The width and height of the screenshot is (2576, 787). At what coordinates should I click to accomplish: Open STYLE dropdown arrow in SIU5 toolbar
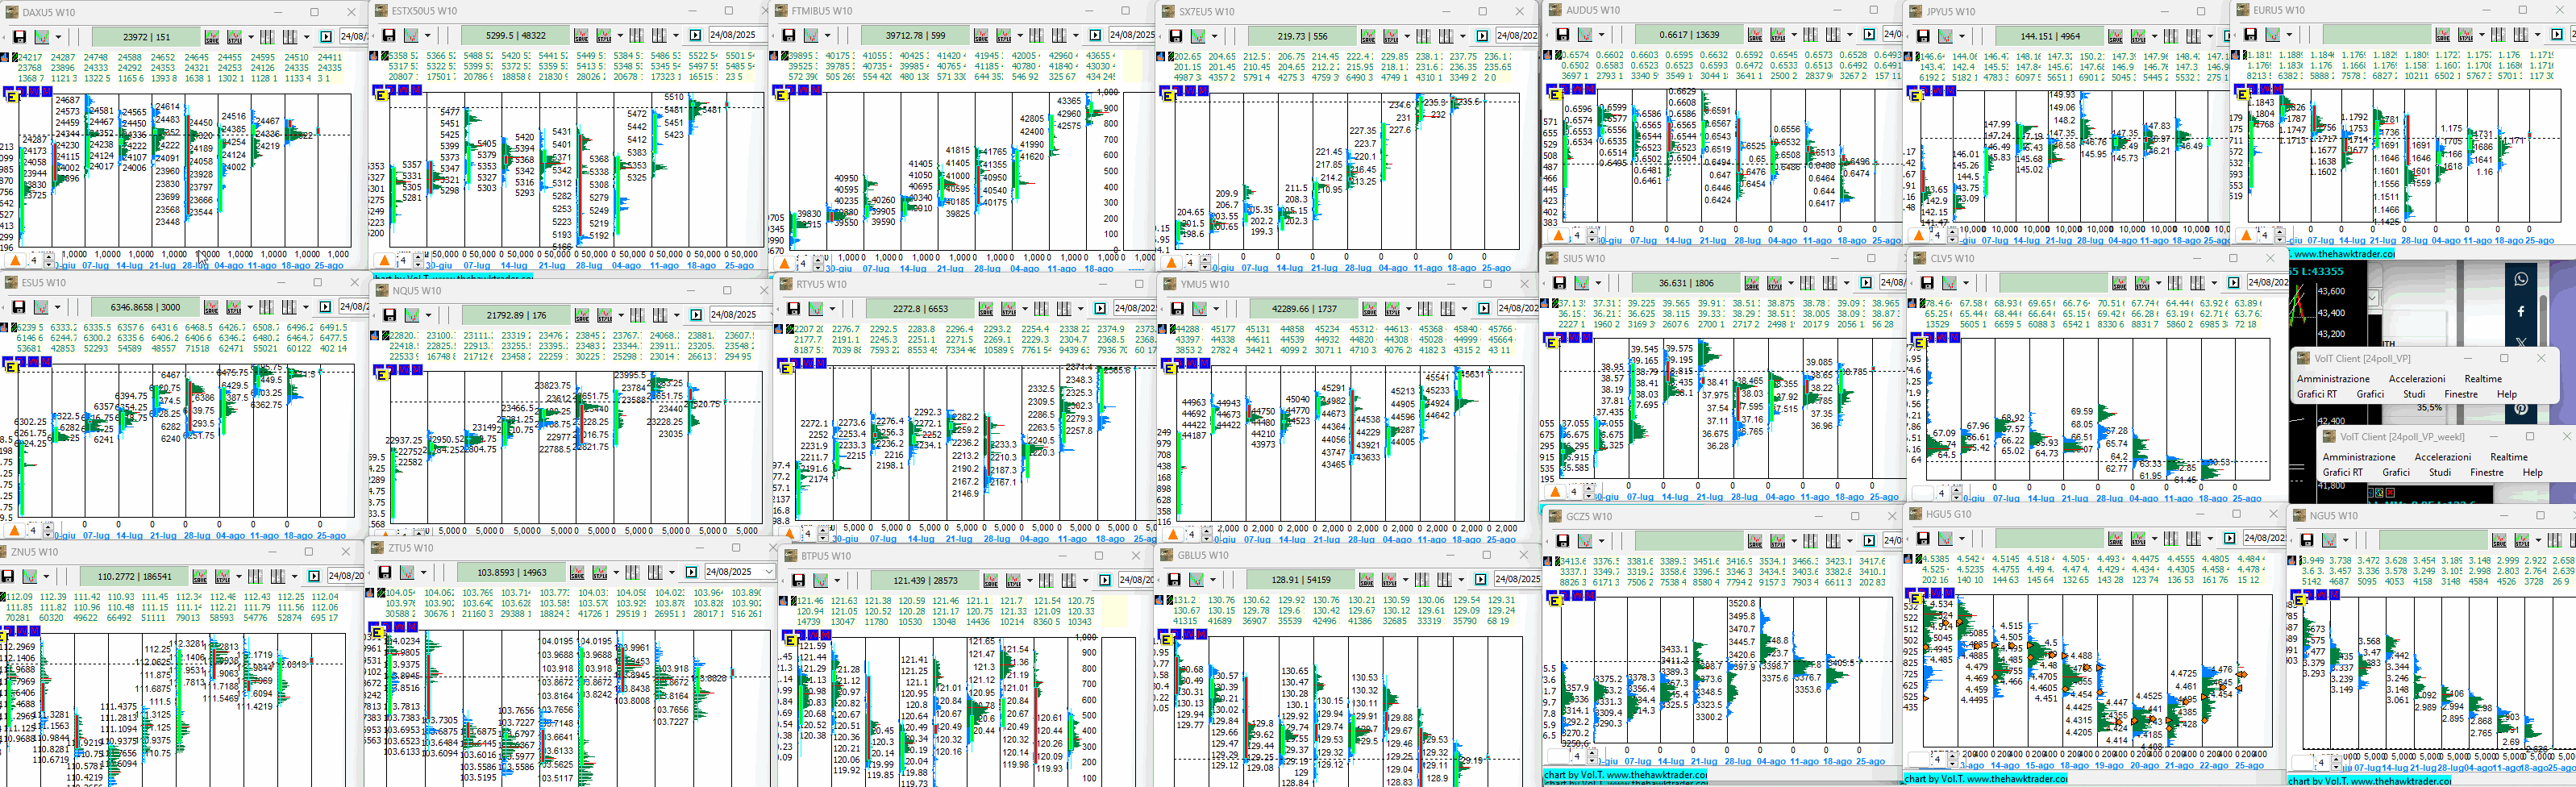(1791, 284)
